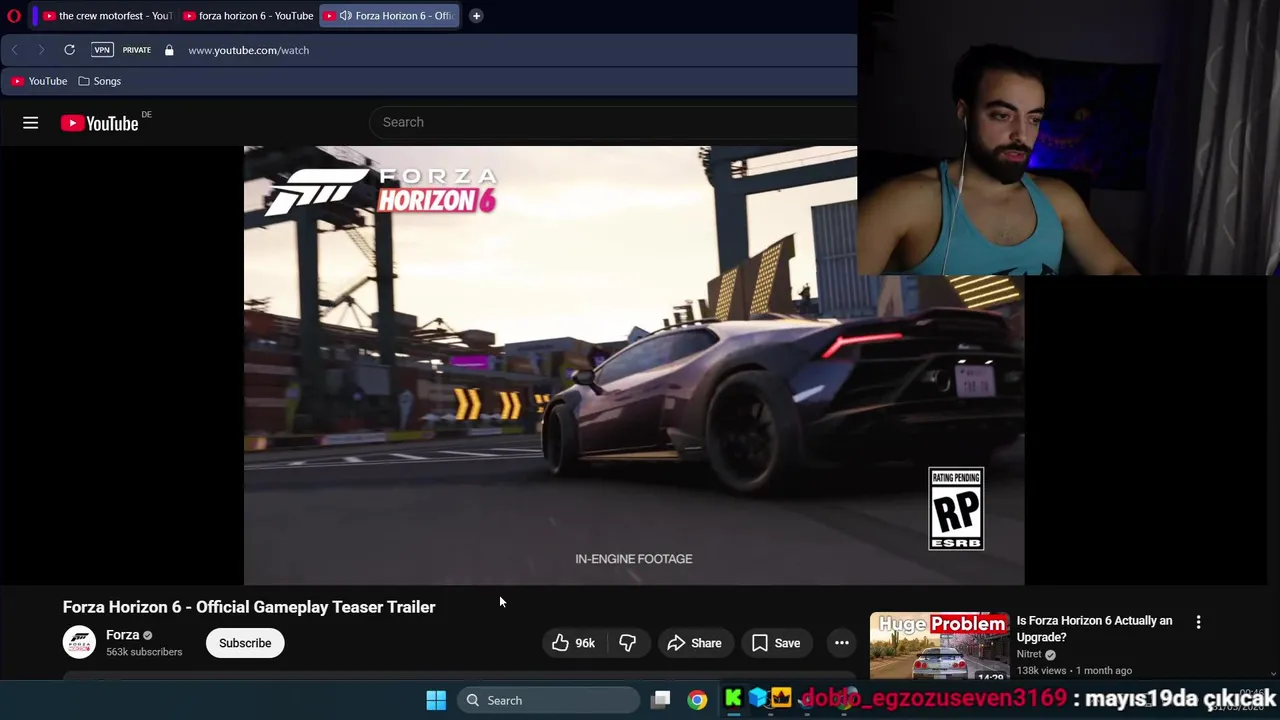The height and width of the screenshot is (720, 1280).
Task: Click the '563k subscribers' text
Action: click(144, 652)
